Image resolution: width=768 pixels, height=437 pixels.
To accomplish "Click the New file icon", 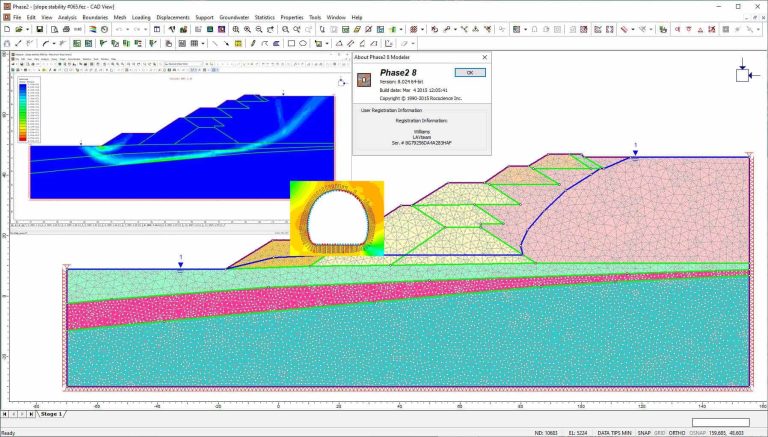I will point(7,29).
